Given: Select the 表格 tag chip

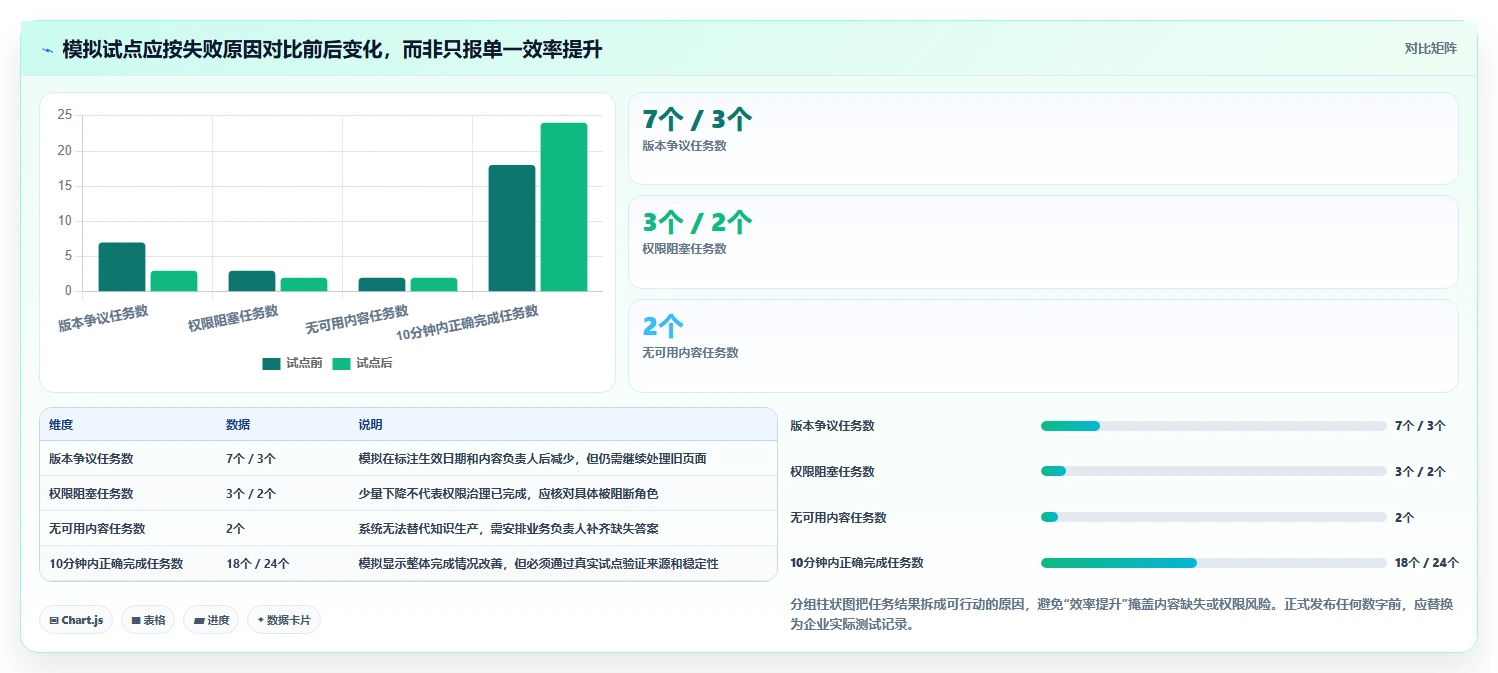Looking at the screenshot, I should 148,620.
